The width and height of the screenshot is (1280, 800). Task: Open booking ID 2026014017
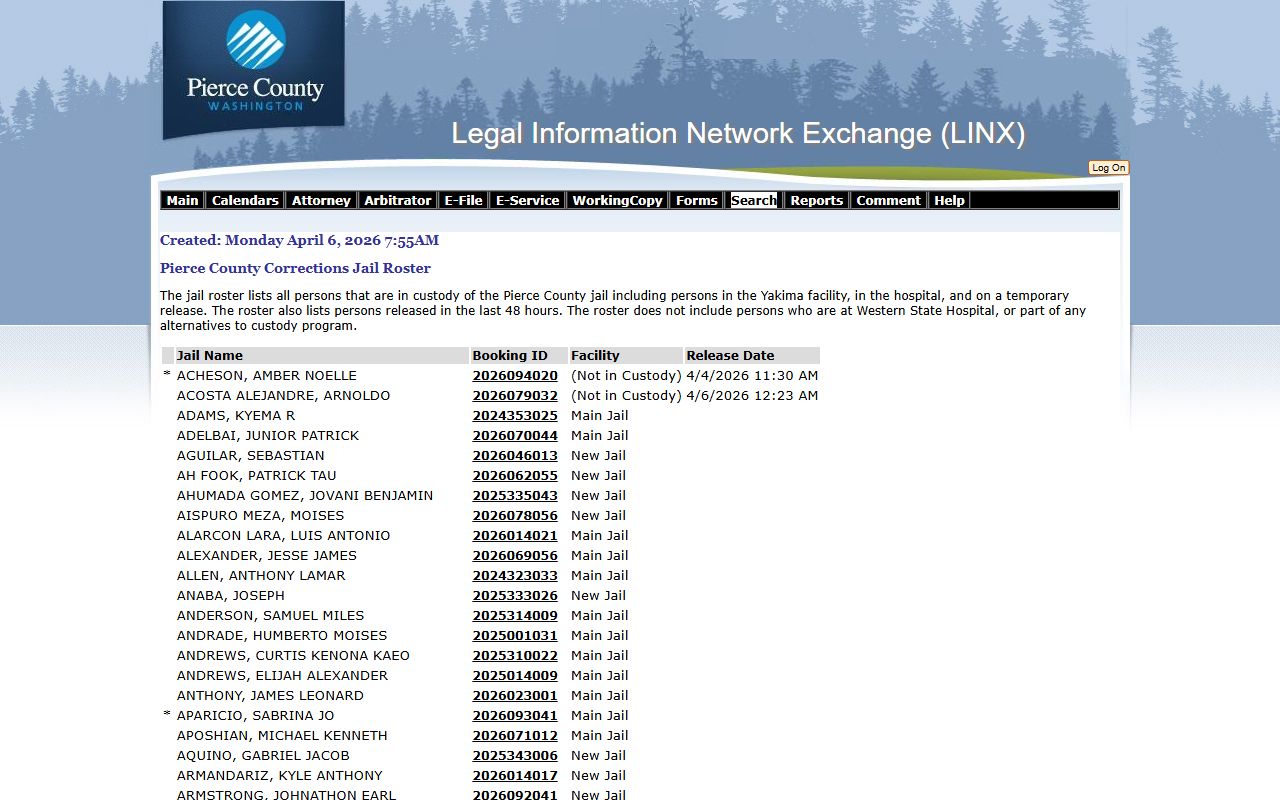point(515,776)
